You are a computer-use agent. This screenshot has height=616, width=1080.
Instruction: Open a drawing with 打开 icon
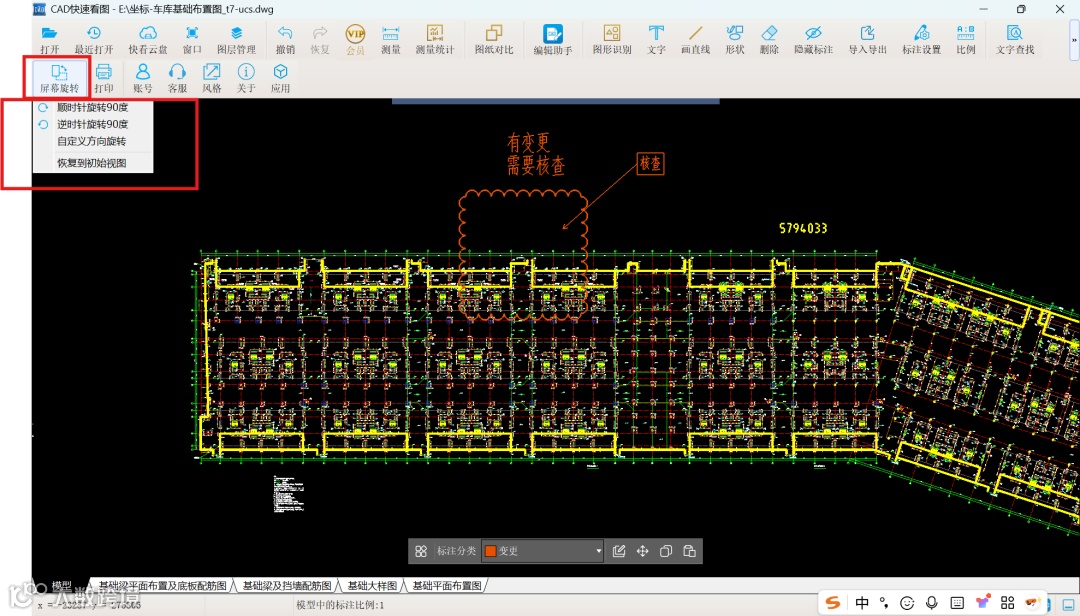click(49, 39)
